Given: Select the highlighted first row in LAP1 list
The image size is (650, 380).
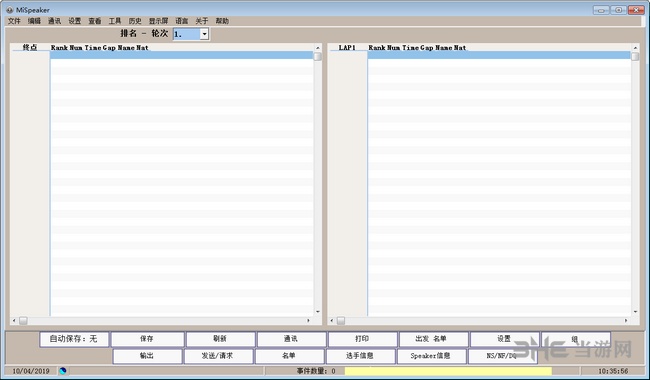Looking at the screenshot, I should tap(499, 55).
